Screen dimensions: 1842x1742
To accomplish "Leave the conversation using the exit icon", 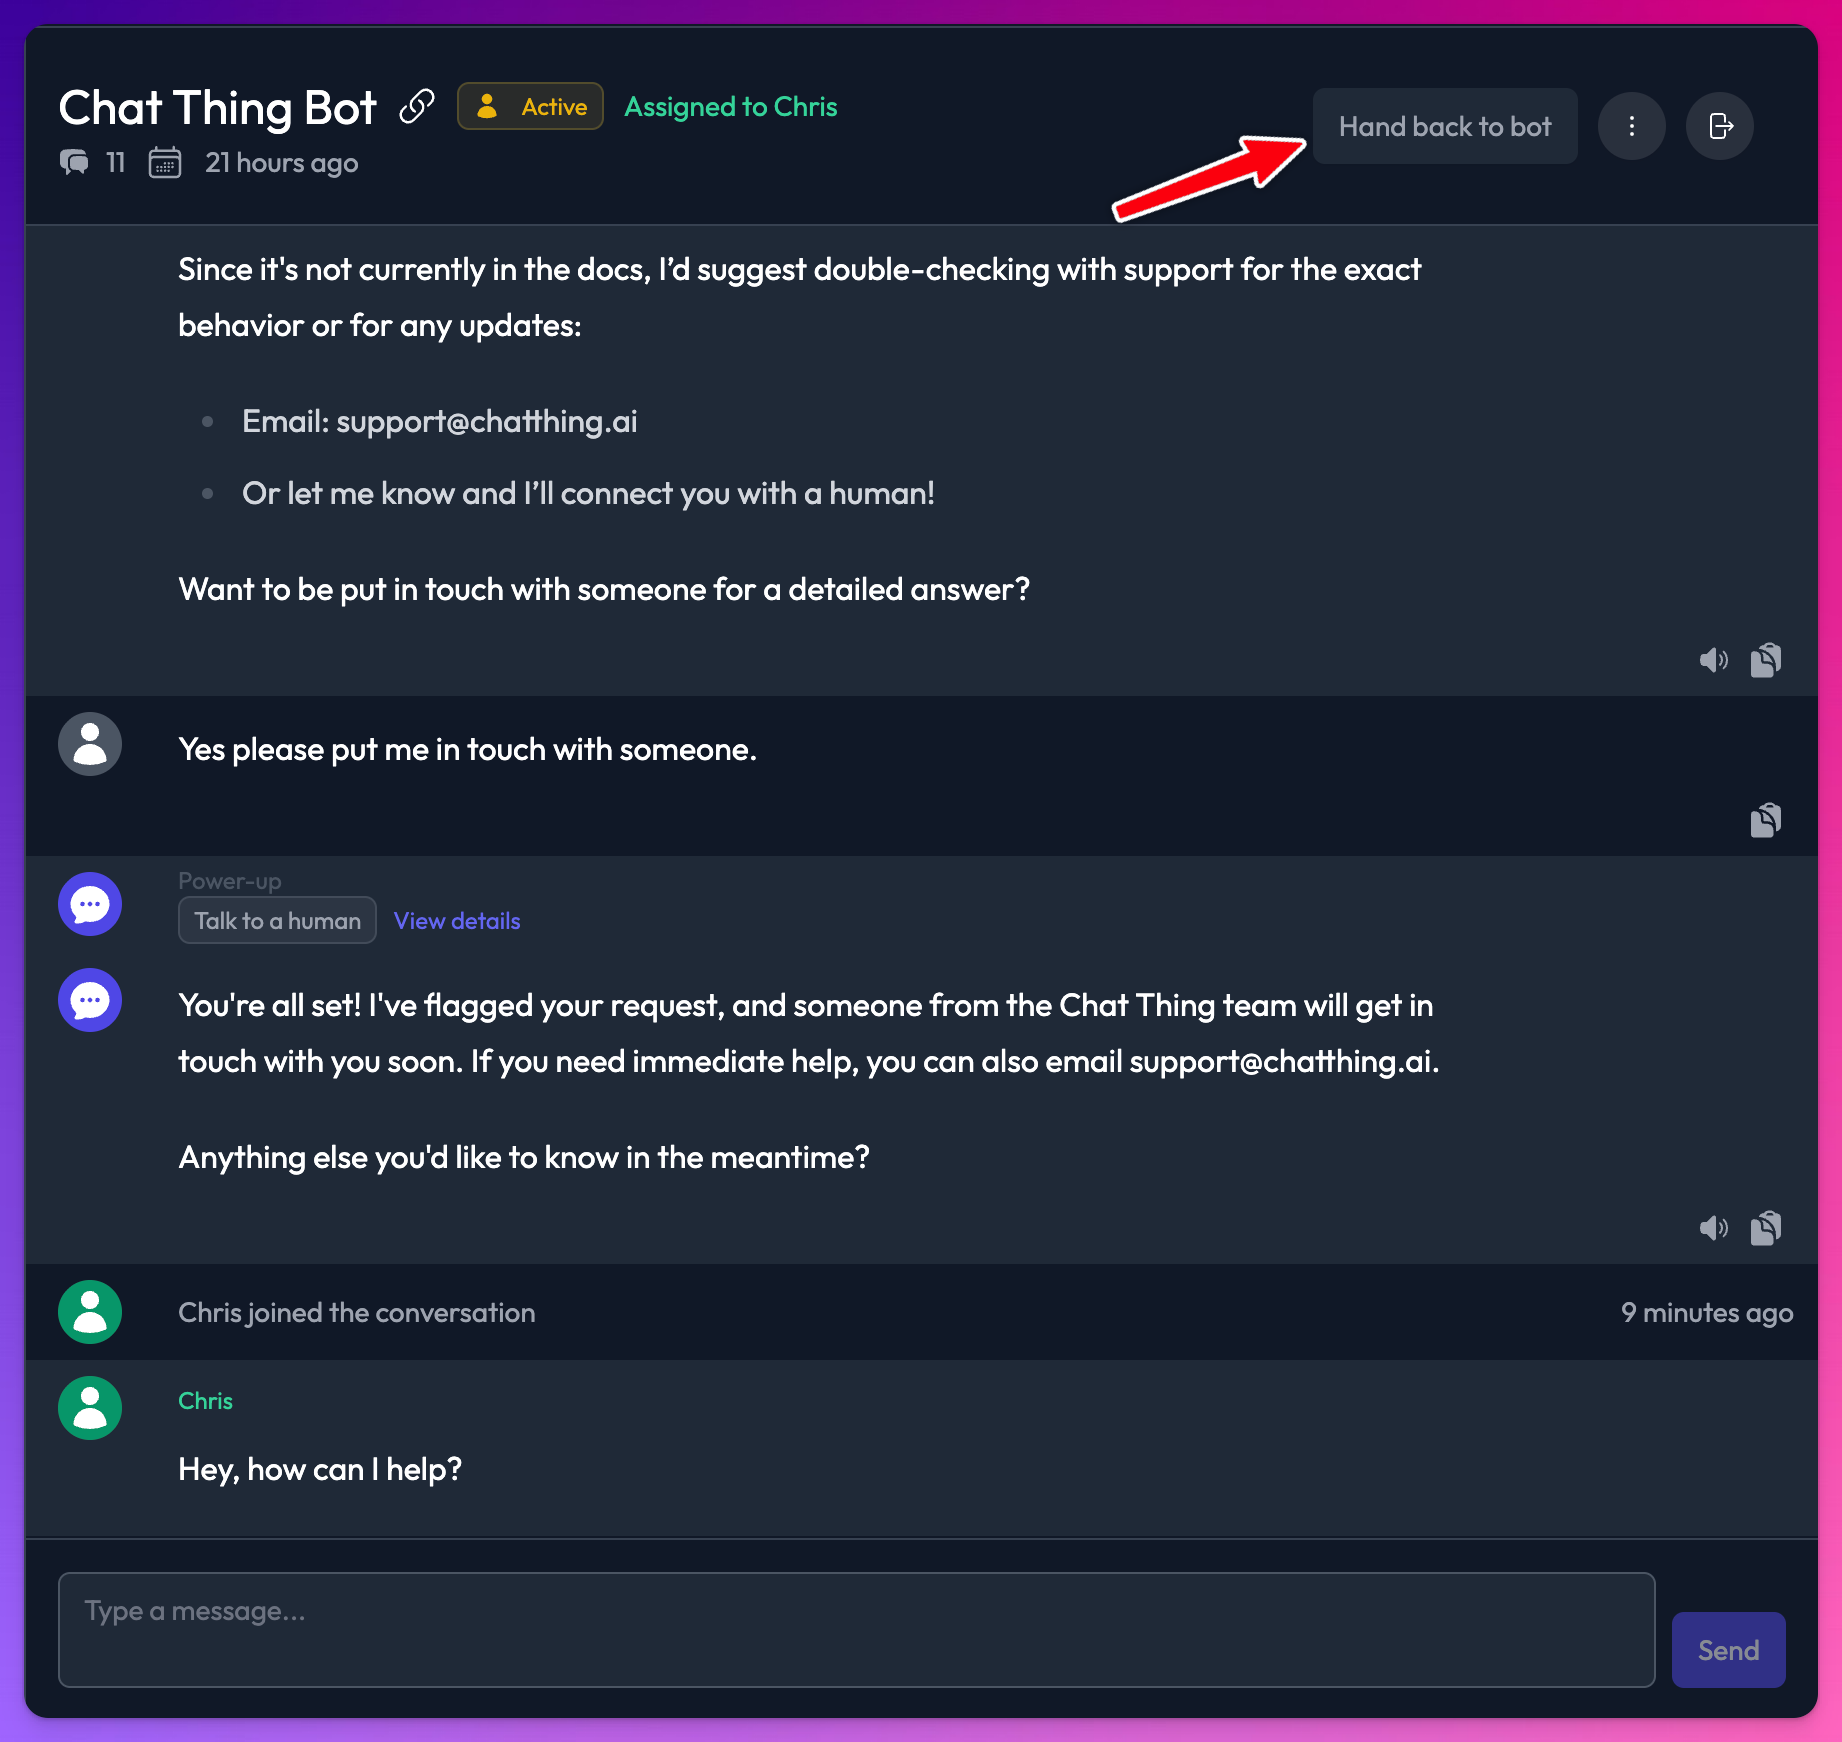I will [x=1719, y=125].
